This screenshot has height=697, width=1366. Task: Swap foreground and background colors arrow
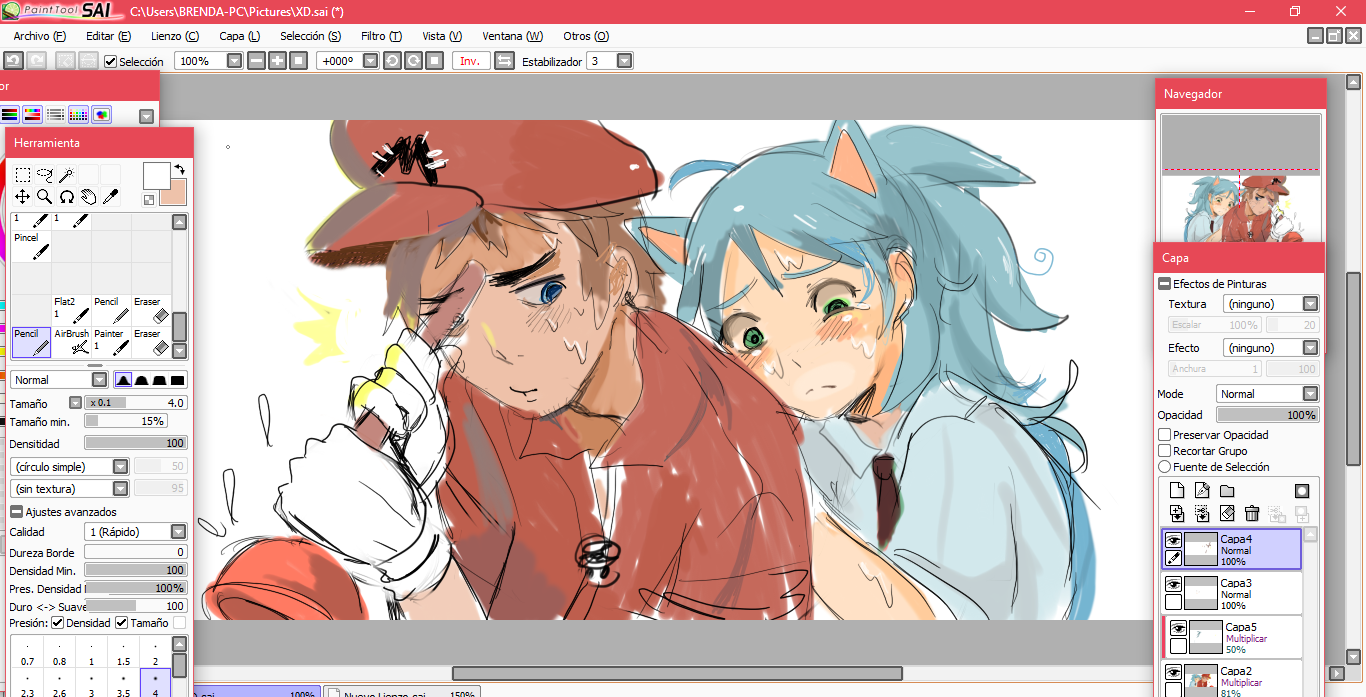[179, 169]
